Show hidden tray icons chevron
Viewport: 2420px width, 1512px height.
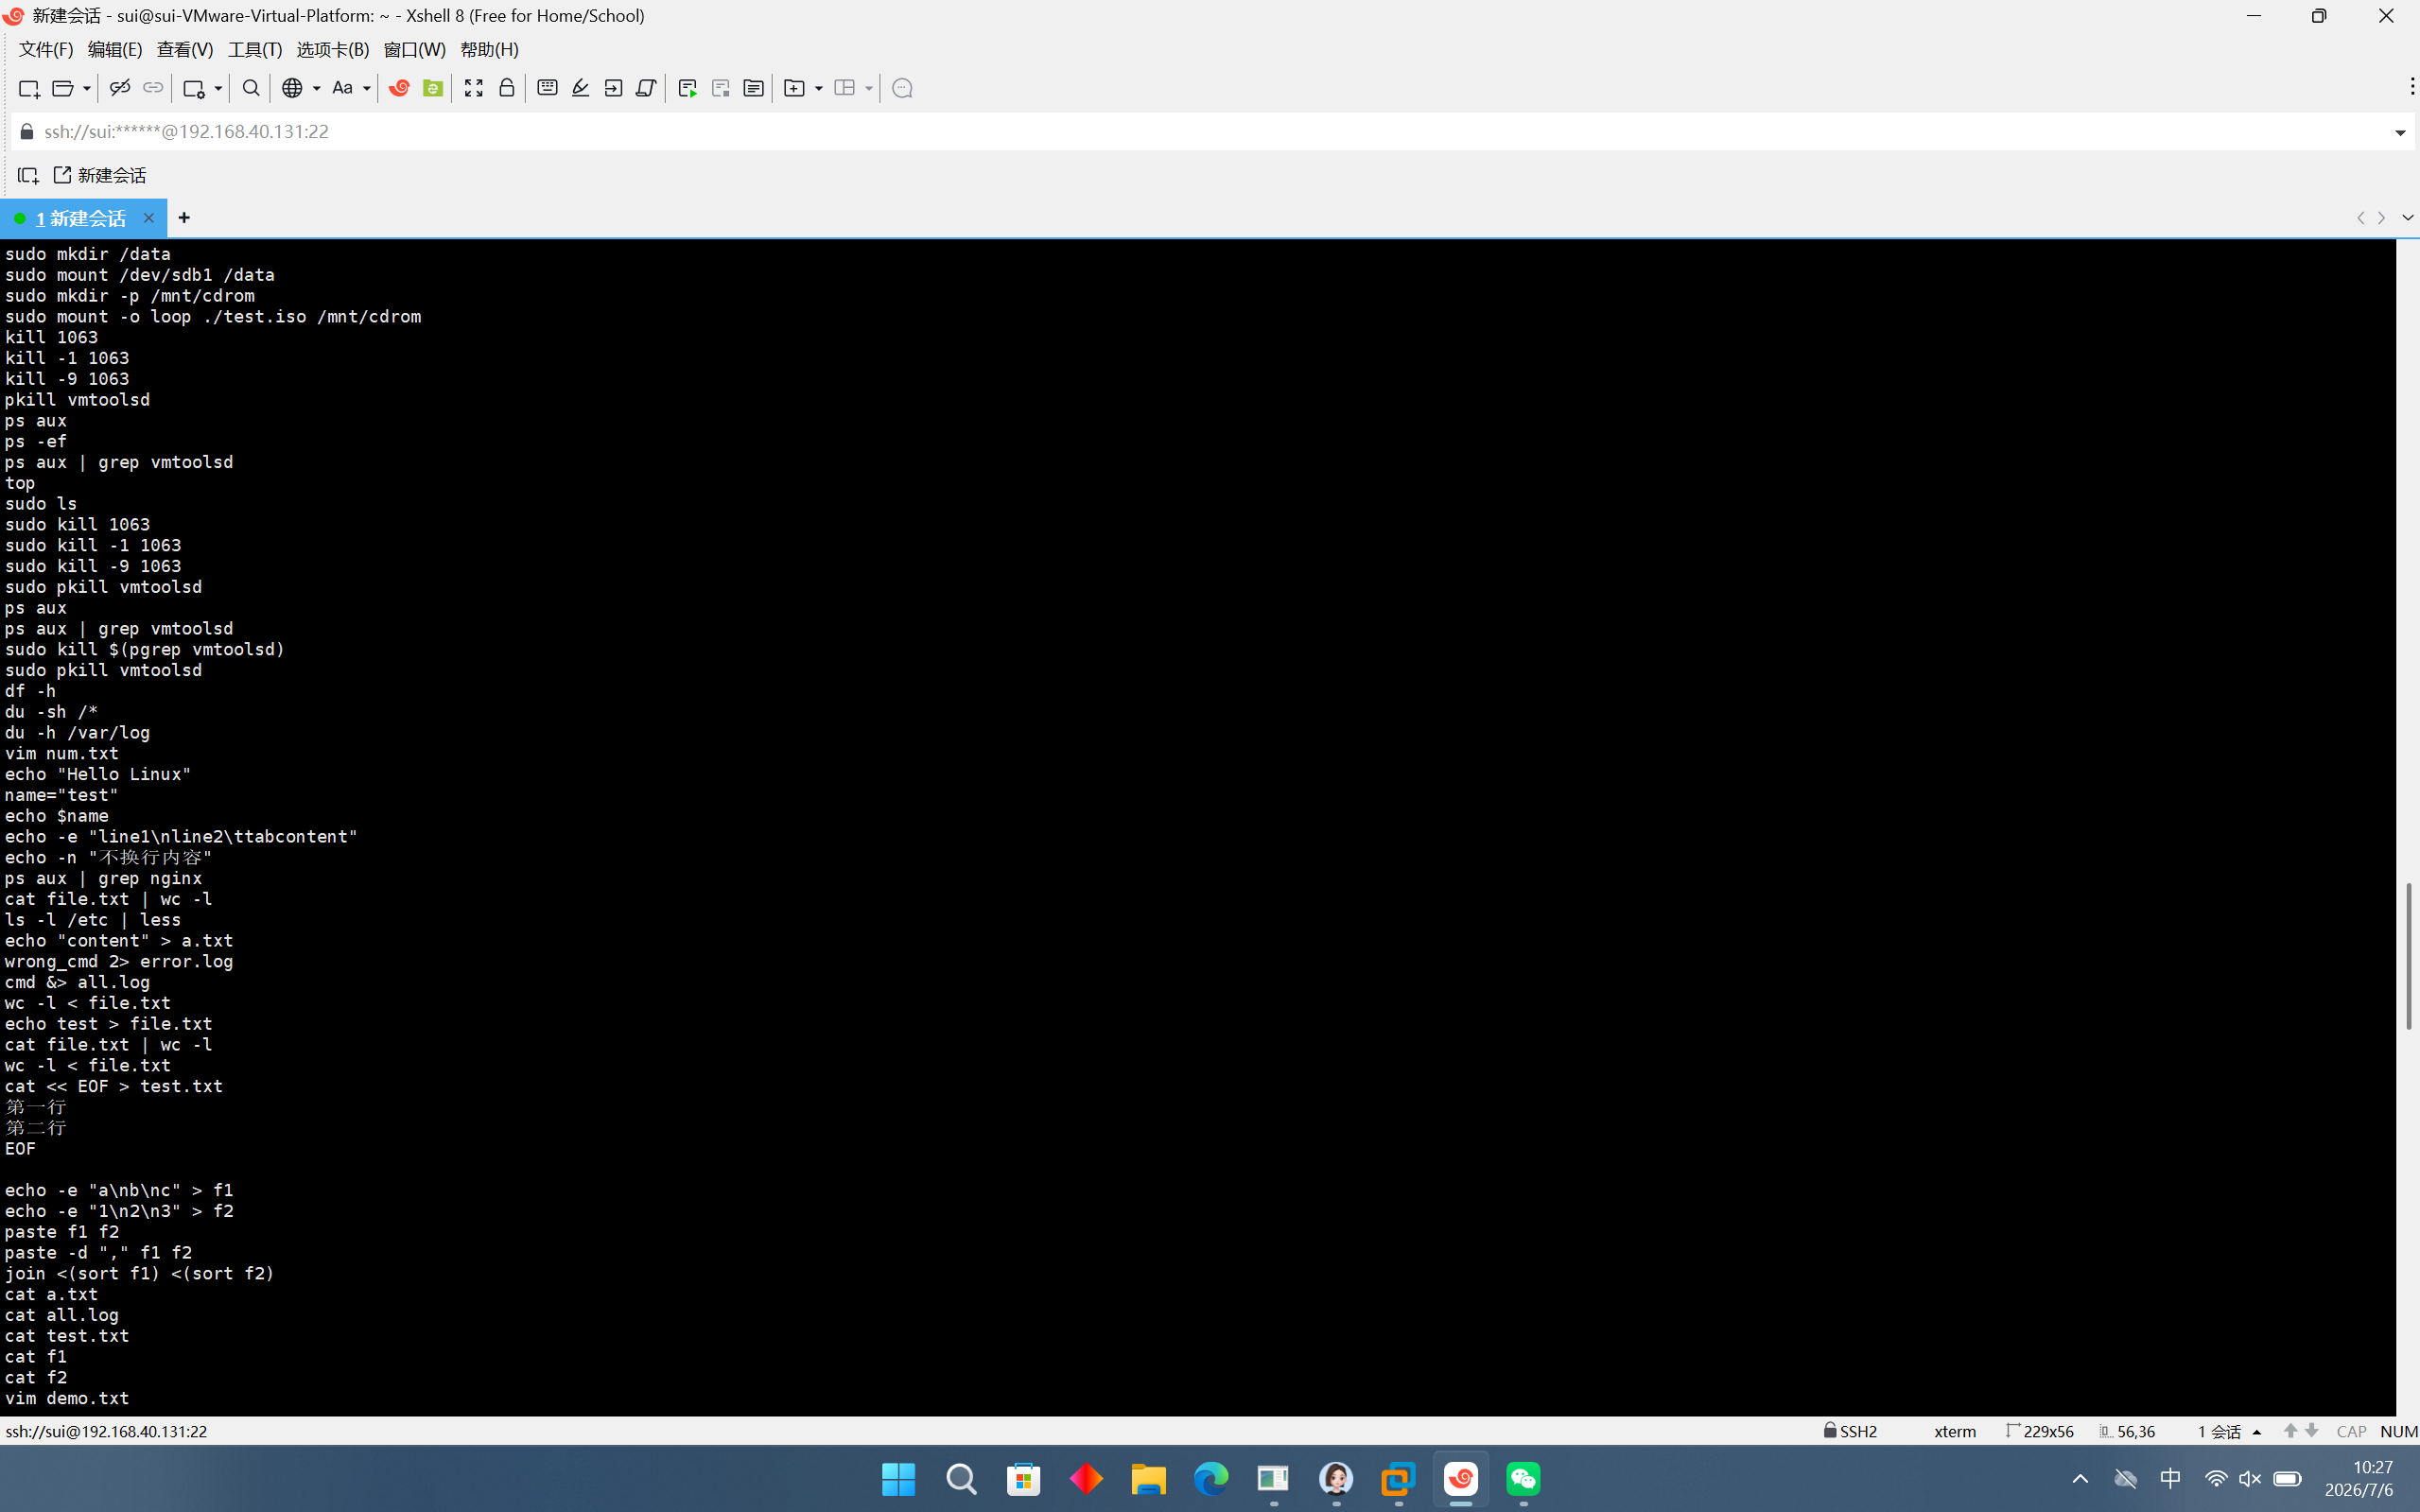pos(2081,1479)
